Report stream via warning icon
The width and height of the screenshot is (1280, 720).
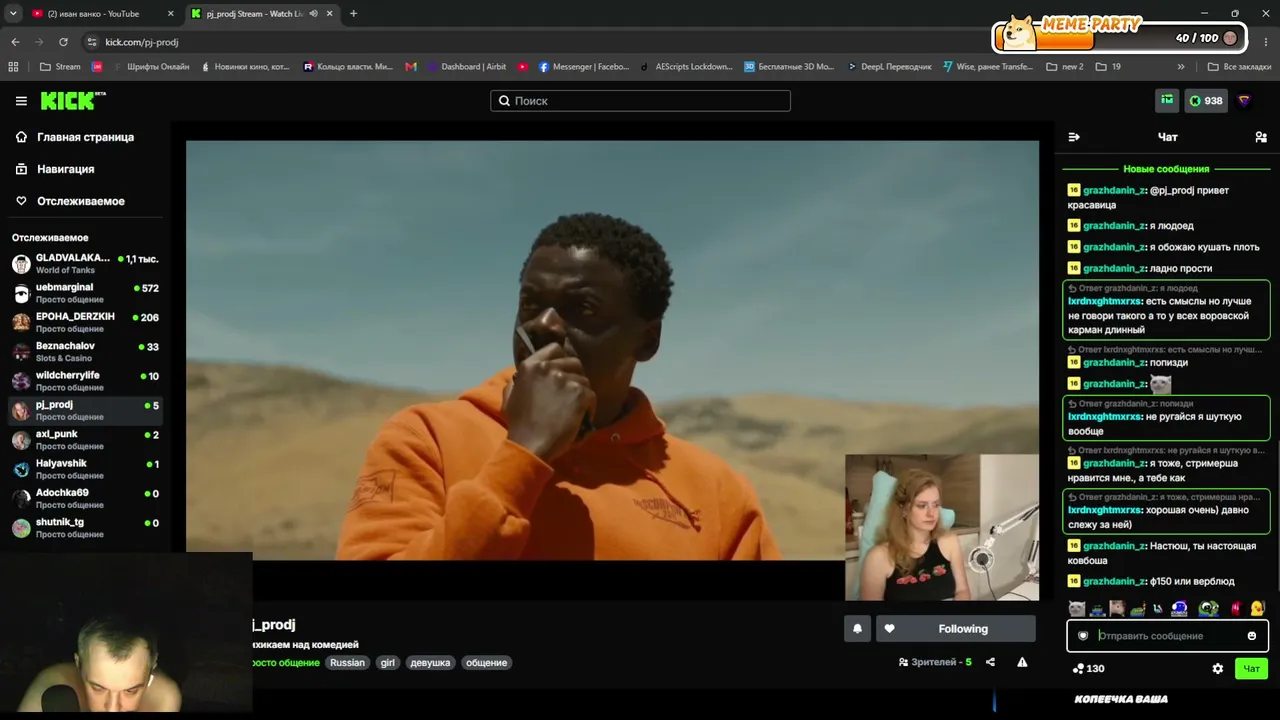click(1022, 662)
